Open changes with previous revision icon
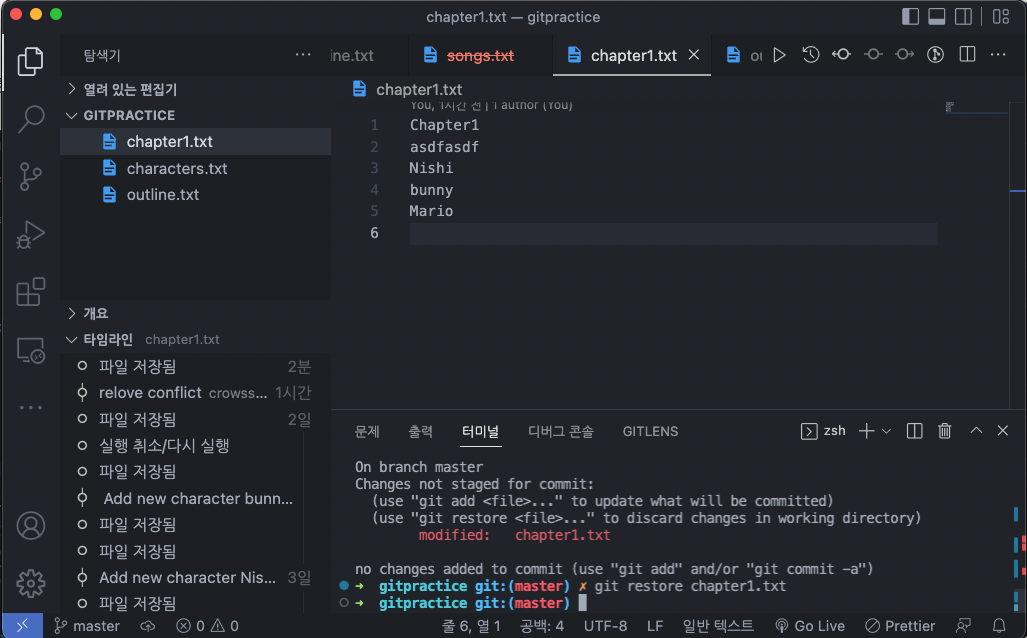 [x=841, y=54]
